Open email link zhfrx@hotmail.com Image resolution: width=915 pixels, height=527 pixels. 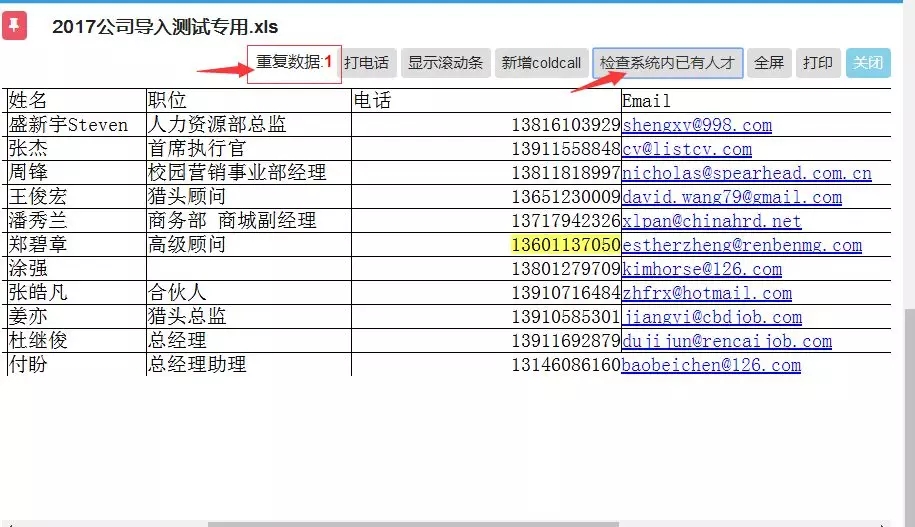pyautogui.click(x=707, y=293)
